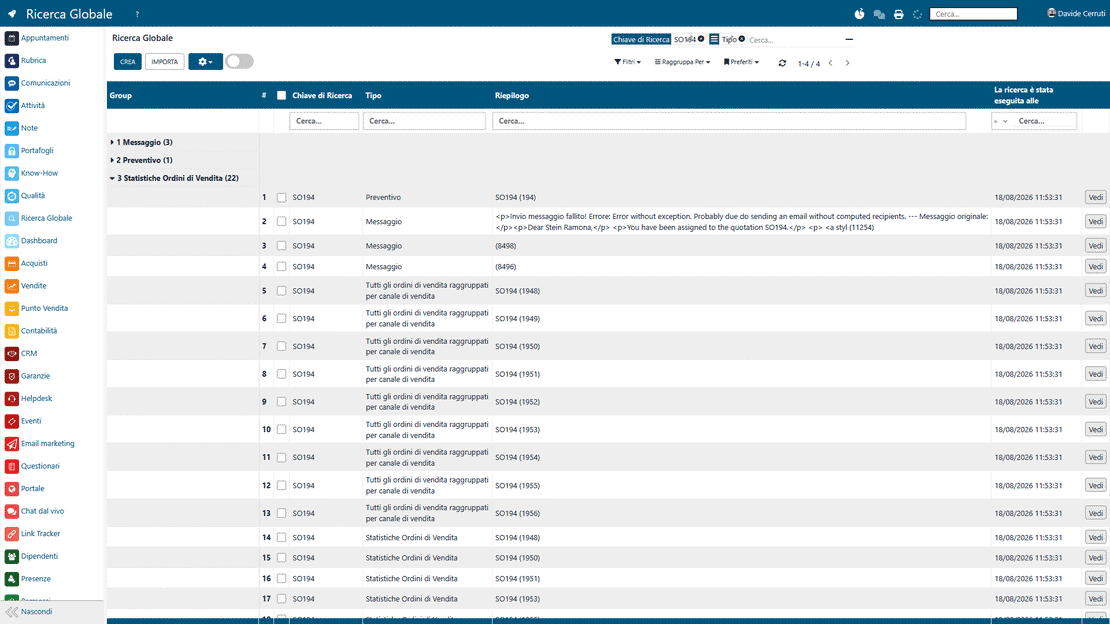This screenshot has width=1110, height=624.
Task: Select checkbox for row 13
Action: coord(281,513)
